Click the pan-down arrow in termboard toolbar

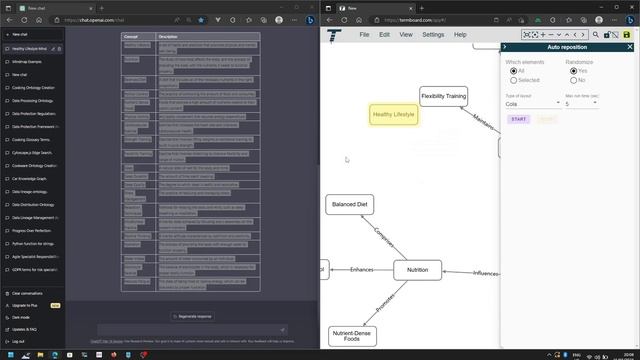[559, 35]
